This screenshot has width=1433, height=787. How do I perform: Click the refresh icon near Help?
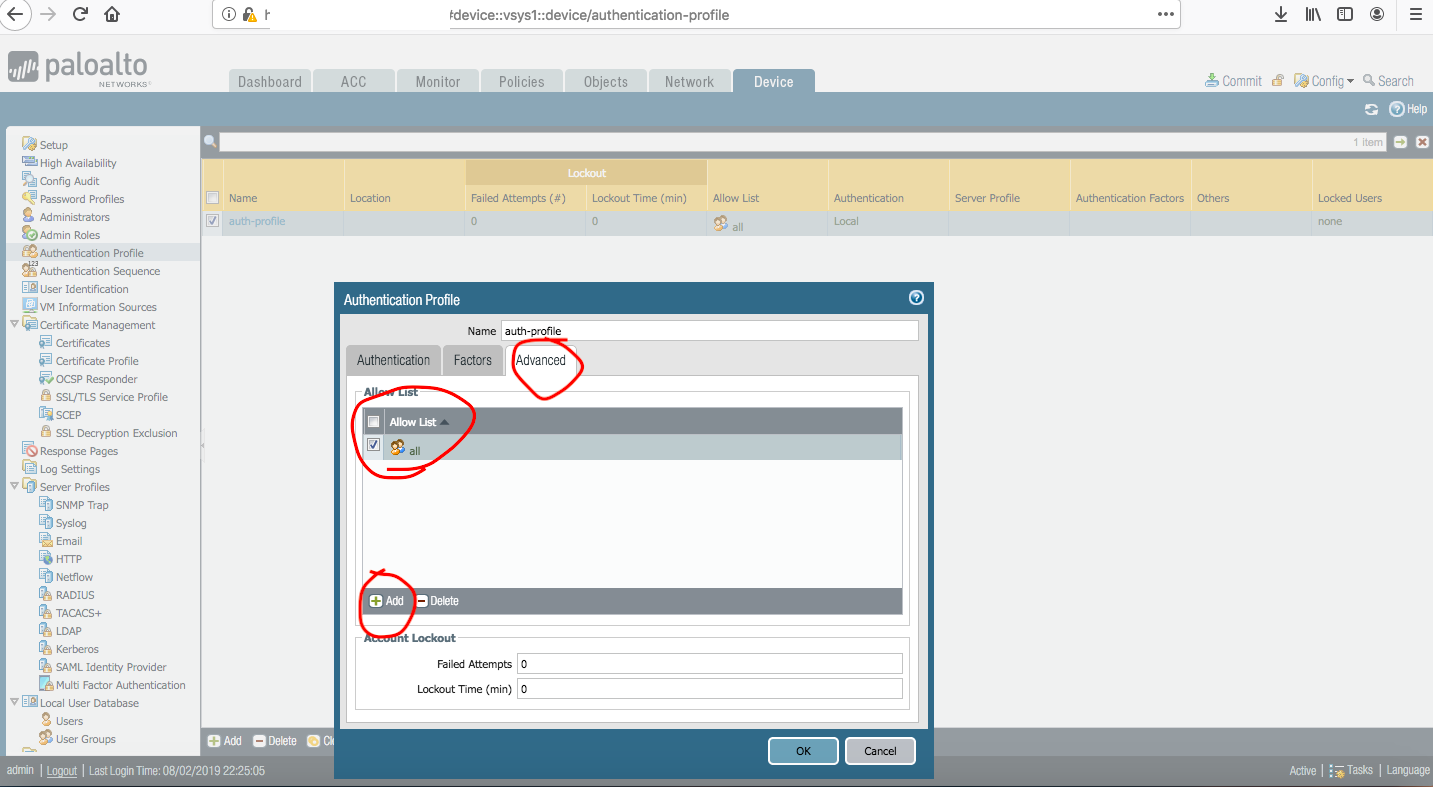[1371, 109]
